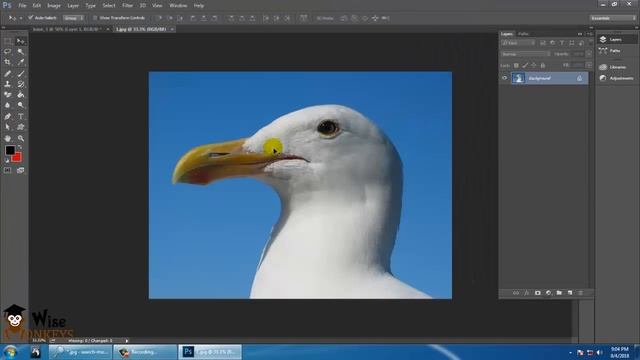Select the Crop tool
This screenshot has width=640, height=360.
tap(8, 62)
